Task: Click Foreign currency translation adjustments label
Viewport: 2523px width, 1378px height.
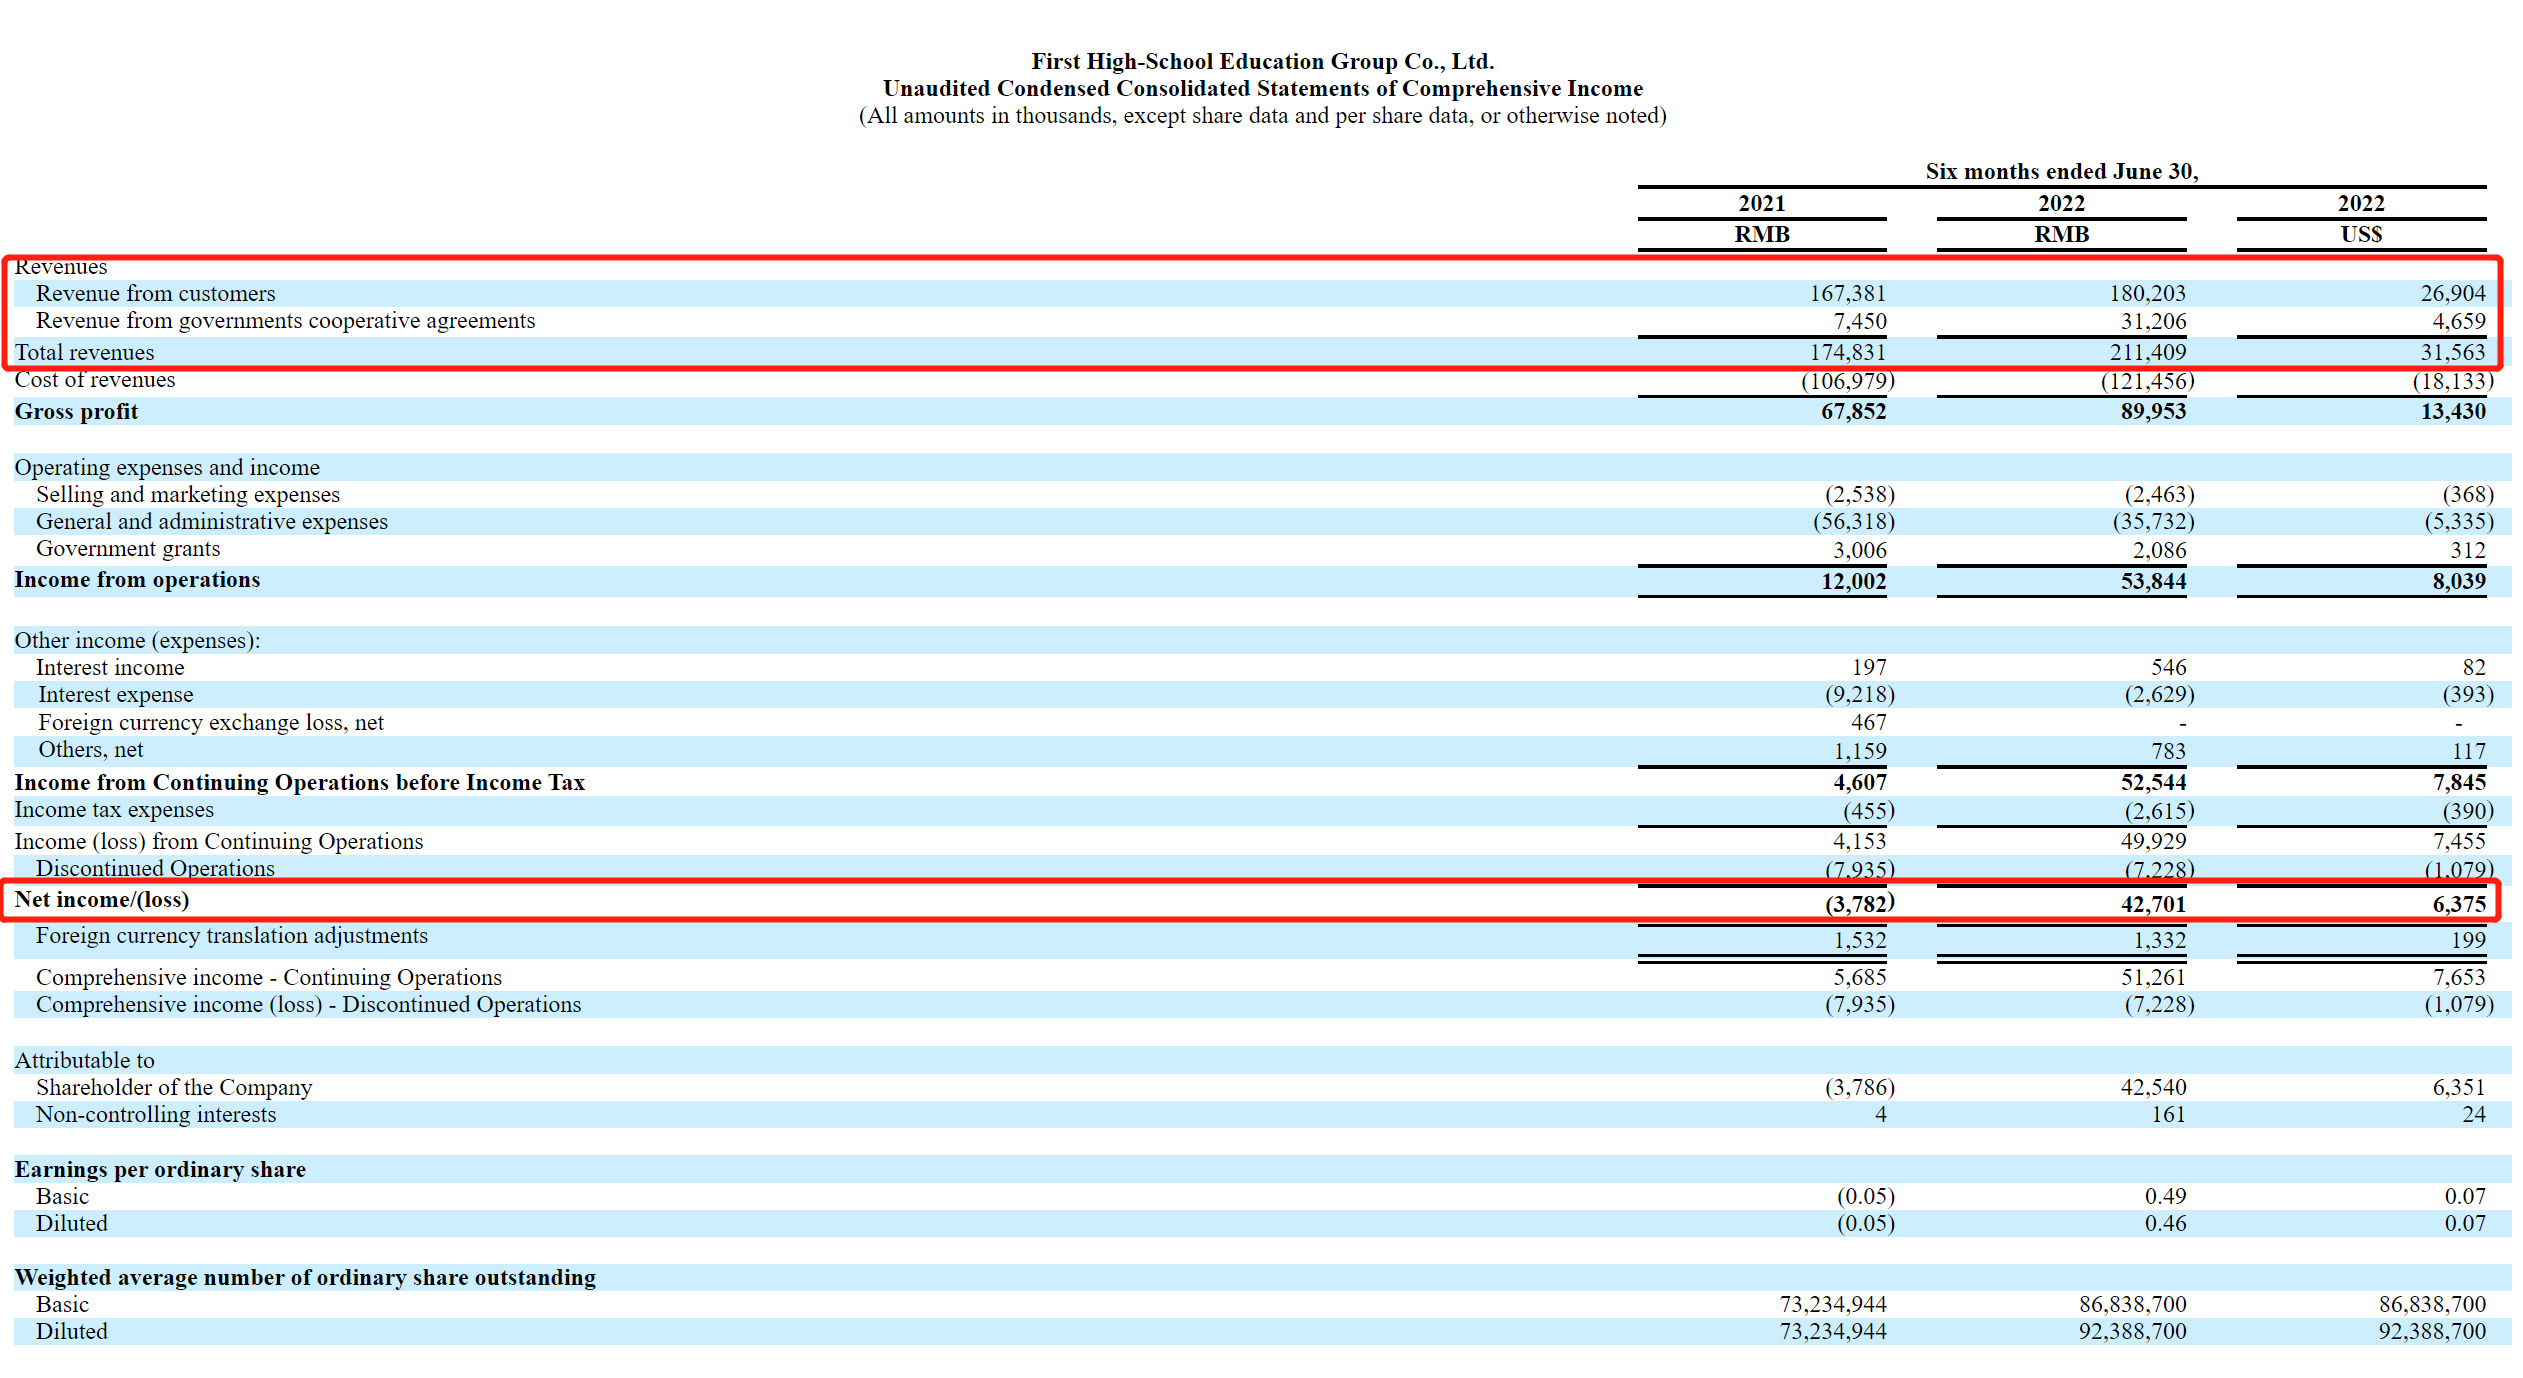Action: coord(231,936)
